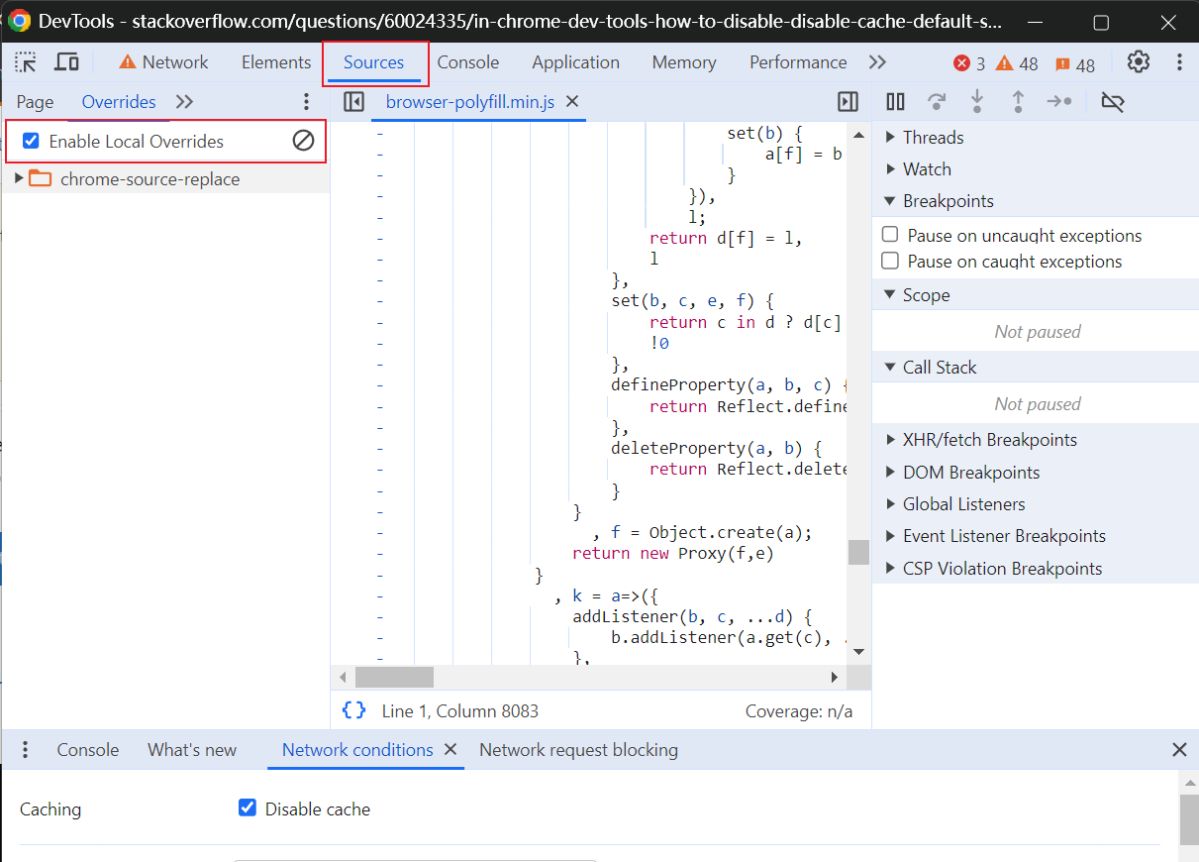Click the Coverage: n/a status text
Screen dimensions: 1199x862
tap(798, 711)
